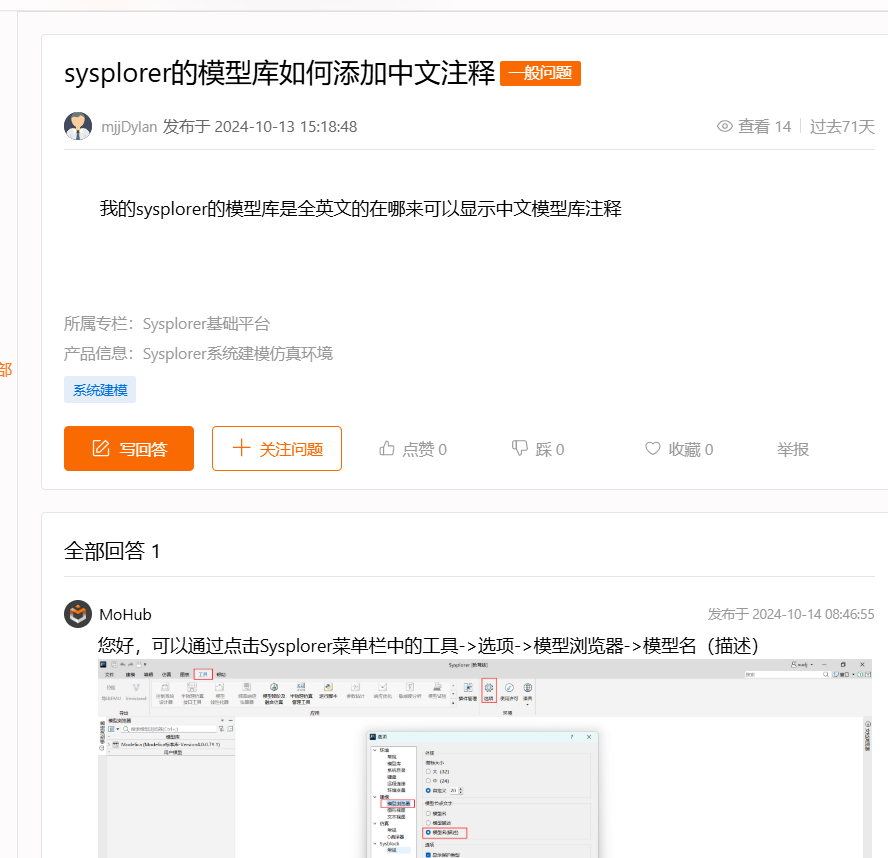Viewport: 888px width, 858px height.
Task: Click the question timestamp 2024-10-13 15:18:48
Action: point(285,127)
